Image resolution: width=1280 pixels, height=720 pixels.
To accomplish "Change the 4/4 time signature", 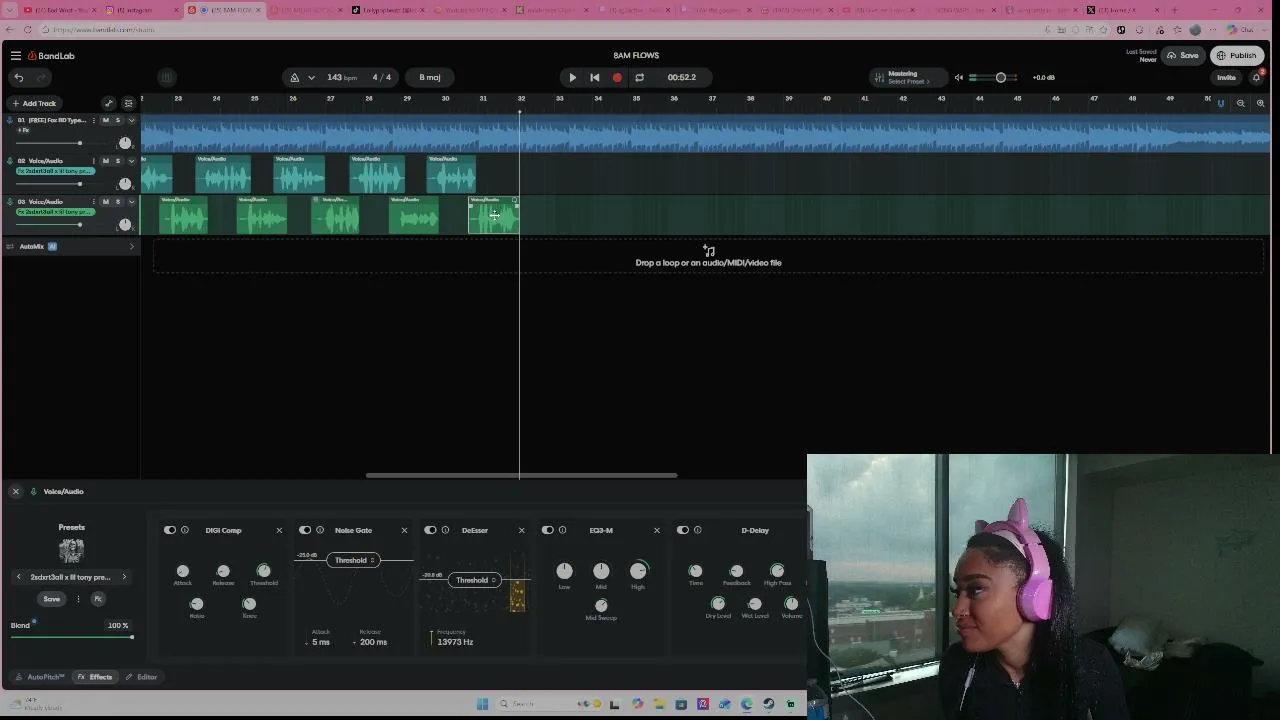I will click(382, 77).
